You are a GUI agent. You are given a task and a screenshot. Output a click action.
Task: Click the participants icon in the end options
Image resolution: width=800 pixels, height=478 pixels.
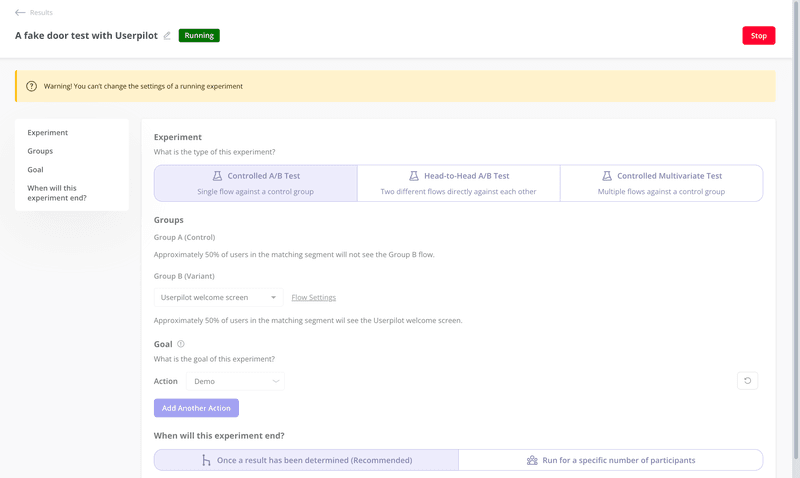532,460
